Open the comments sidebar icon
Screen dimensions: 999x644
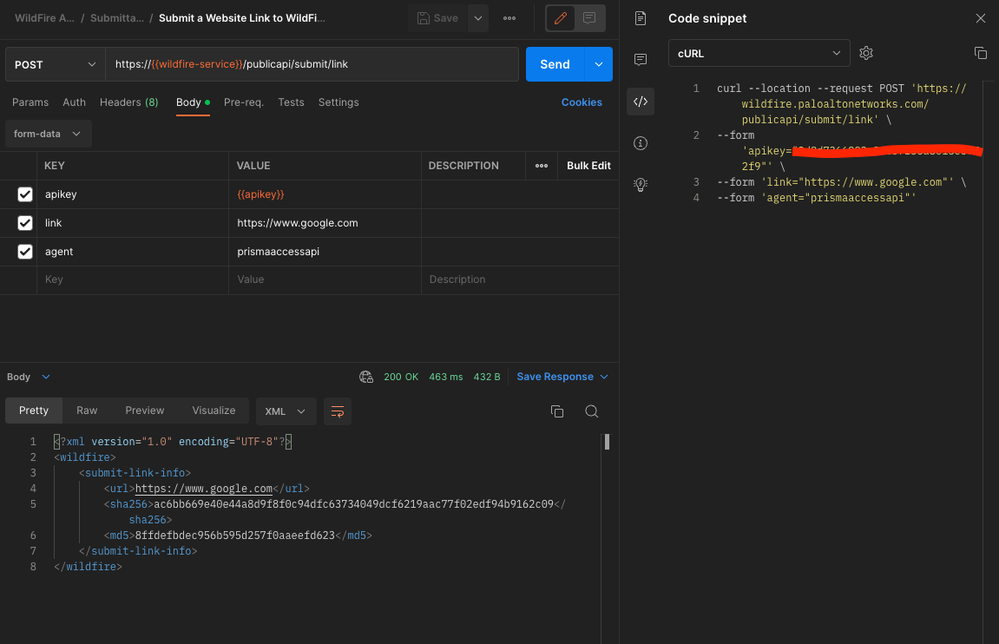640,60
